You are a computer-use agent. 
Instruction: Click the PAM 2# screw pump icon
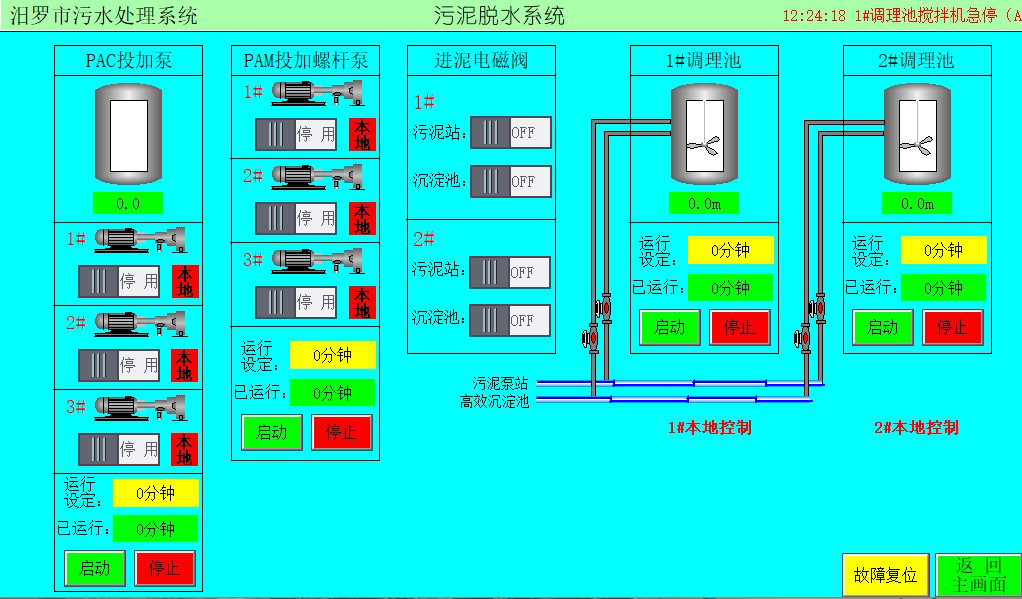(x=316, y=176)
